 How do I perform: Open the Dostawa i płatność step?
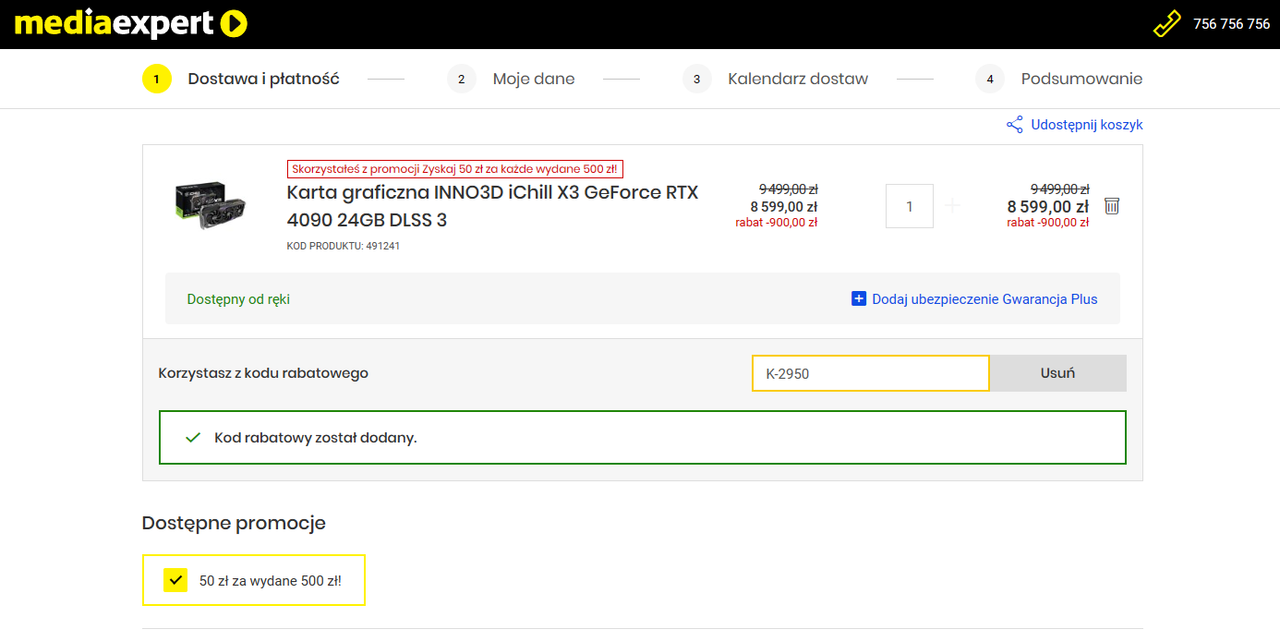(264, 79)
